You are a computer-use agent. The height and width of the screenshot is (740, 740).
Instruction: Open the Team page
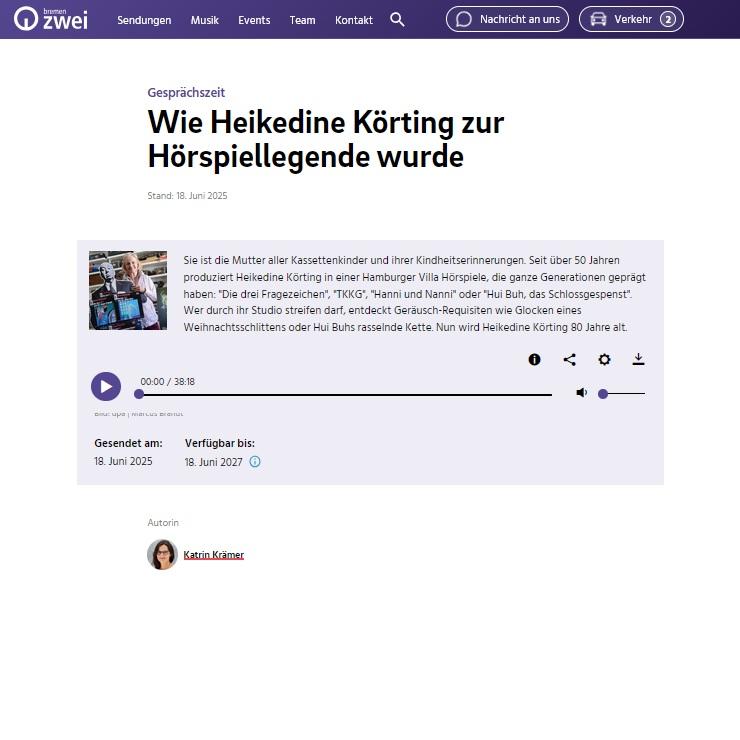point(302,20)
